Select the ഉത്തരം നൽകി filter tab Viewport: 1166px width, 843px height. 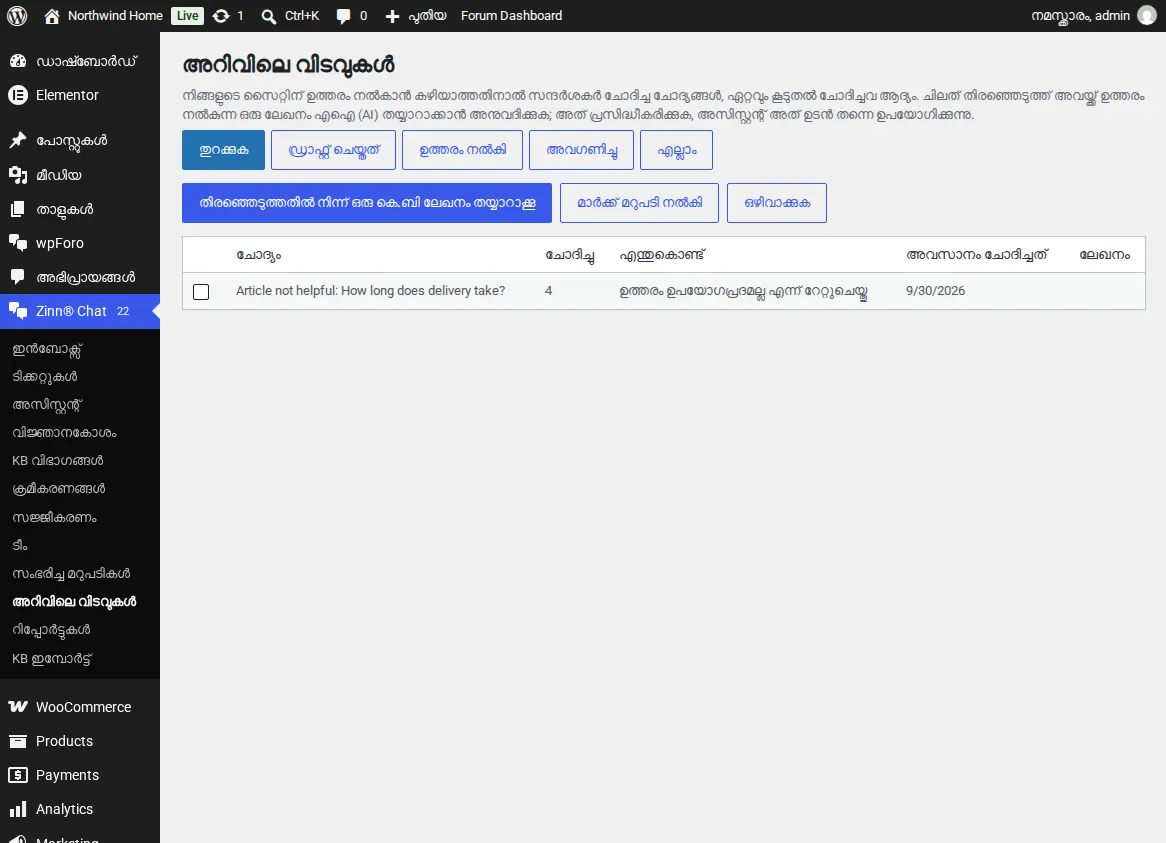coord(463,150)
